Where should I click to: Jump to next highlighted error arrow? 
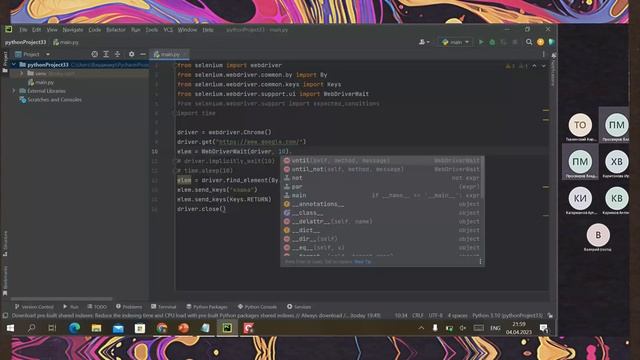pyautogui.click(x=544, y=66)
